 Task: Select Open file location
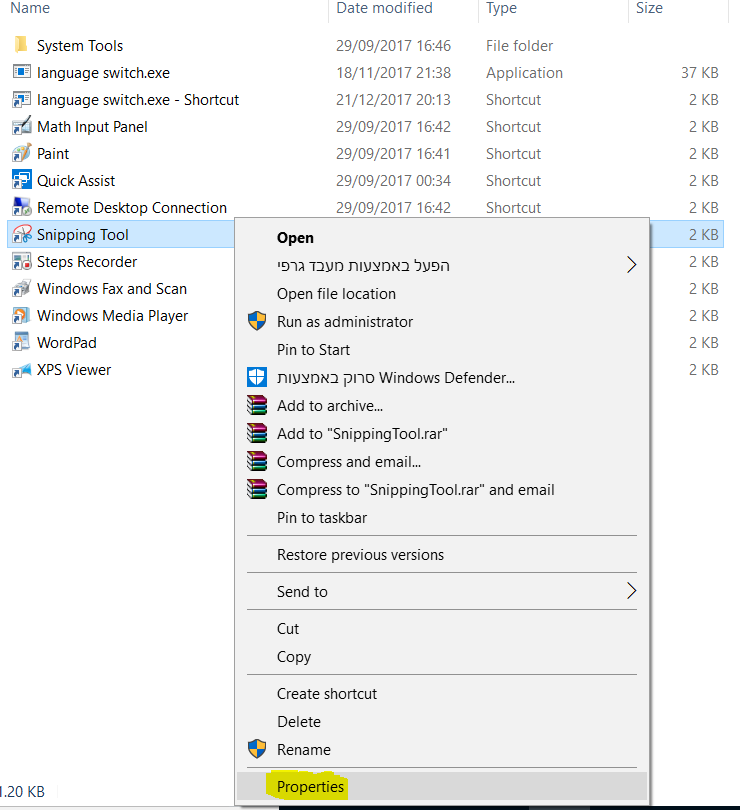[442, 293]
